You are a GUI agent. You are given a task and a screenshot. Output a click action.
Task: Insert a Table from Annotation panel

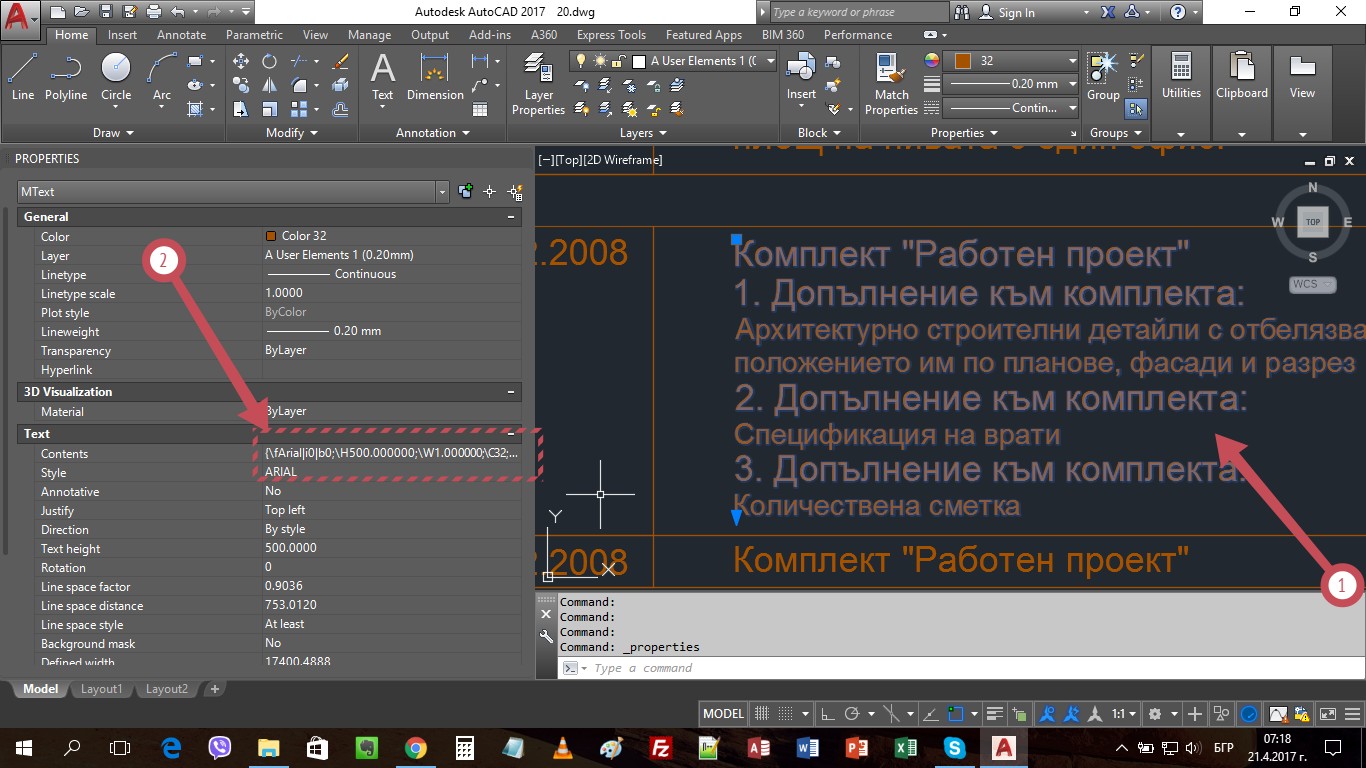tap(480, 109)
